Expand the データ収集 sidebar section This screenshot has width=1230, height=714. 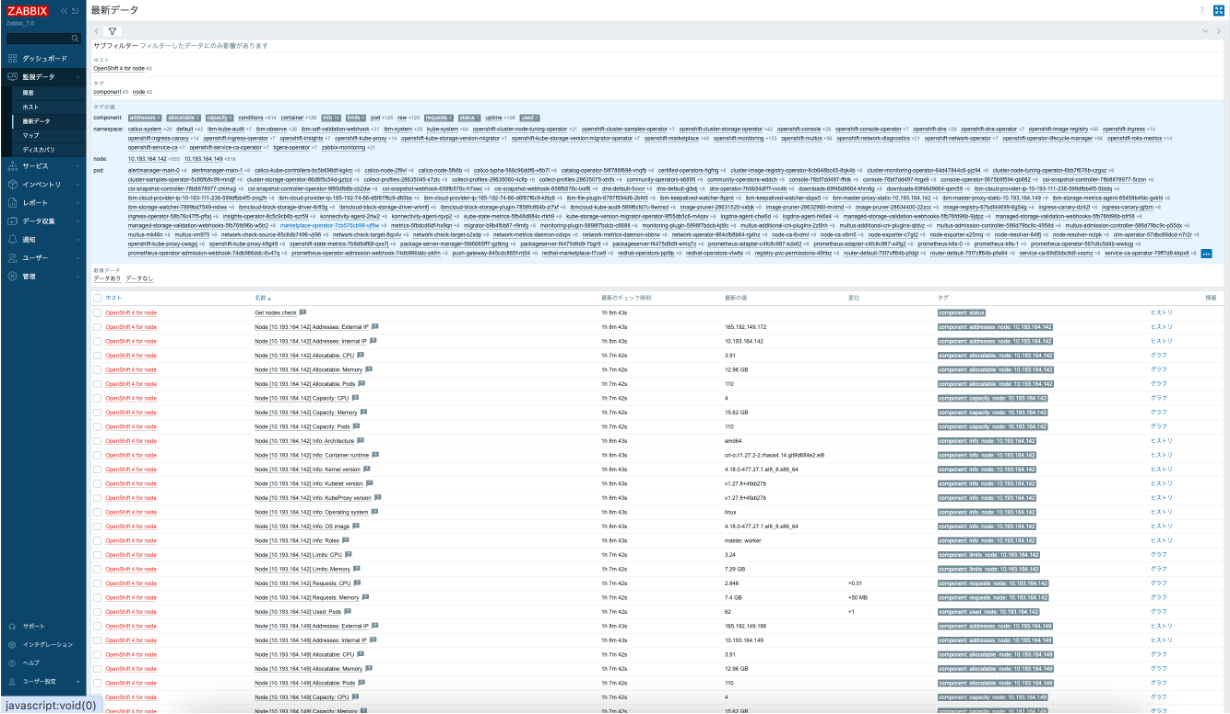(44, 220)
